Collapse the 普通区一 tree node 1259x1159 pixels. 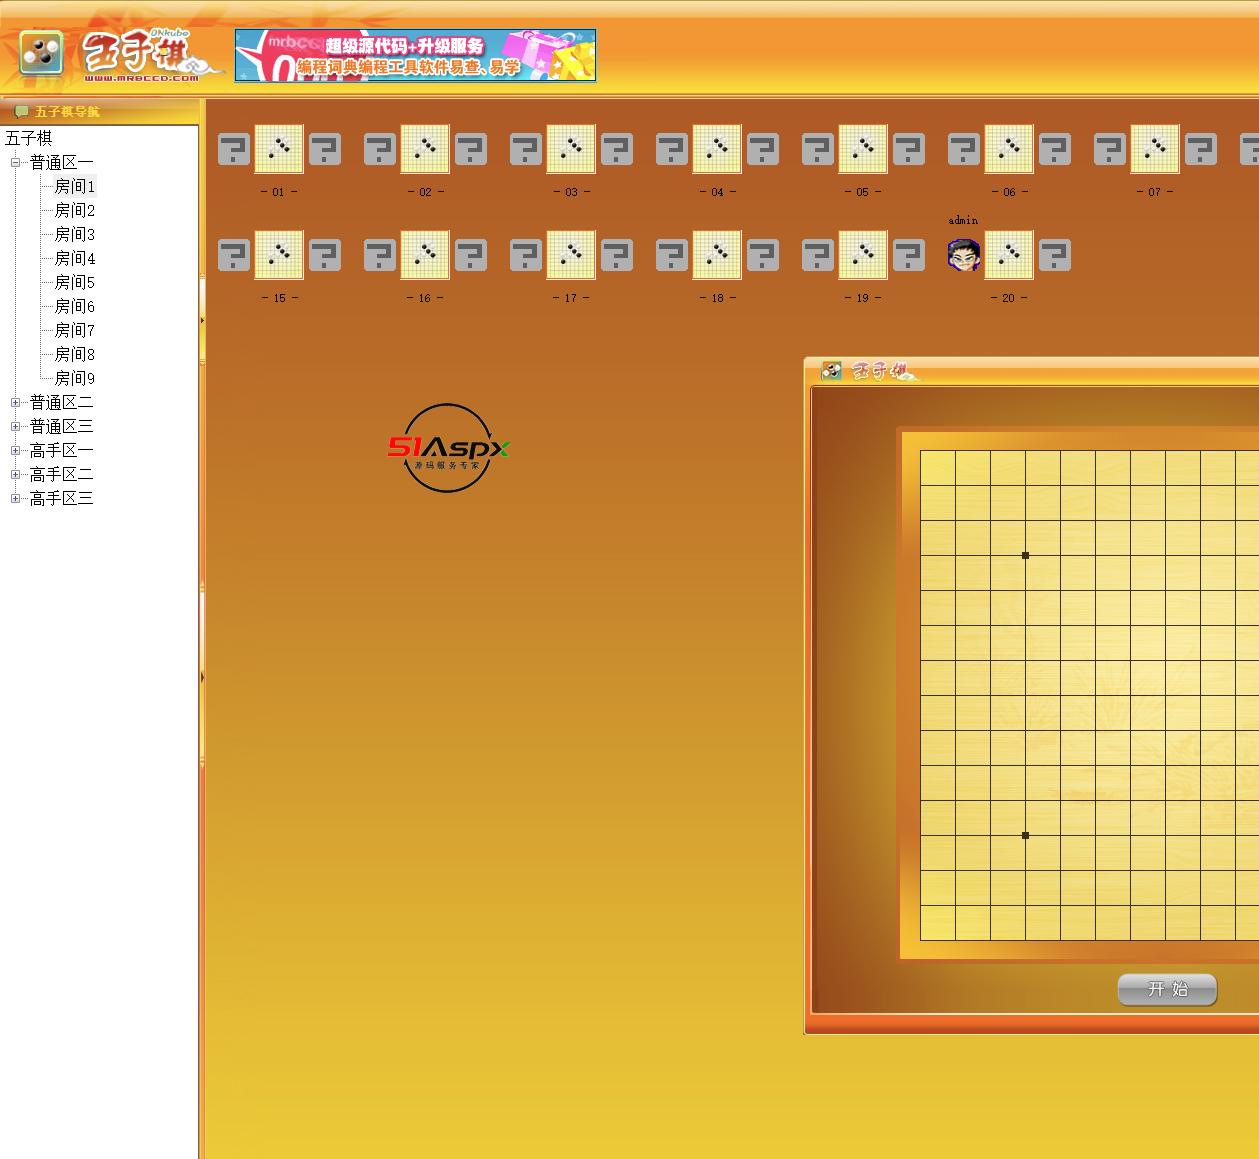coord(15,162)
